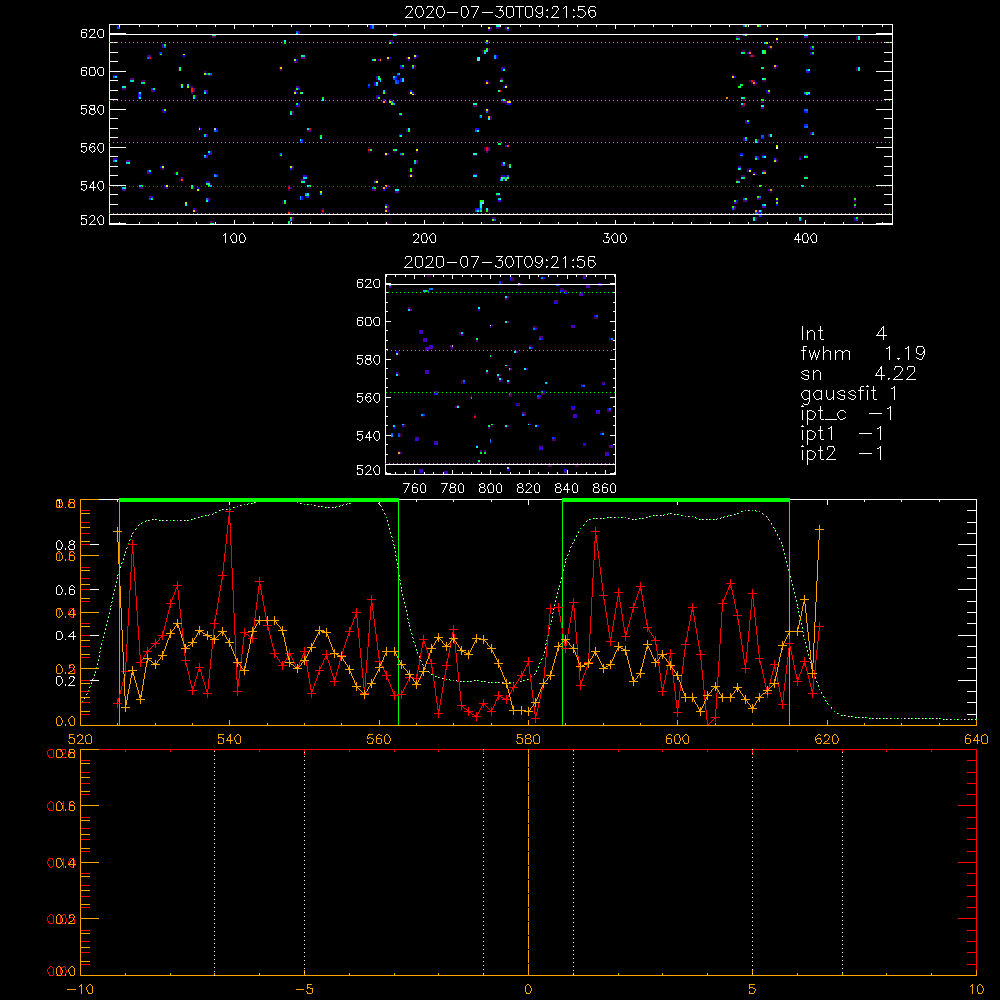
Task: Click x-axis label 860 of the inset image
Action: coord(605,489)
